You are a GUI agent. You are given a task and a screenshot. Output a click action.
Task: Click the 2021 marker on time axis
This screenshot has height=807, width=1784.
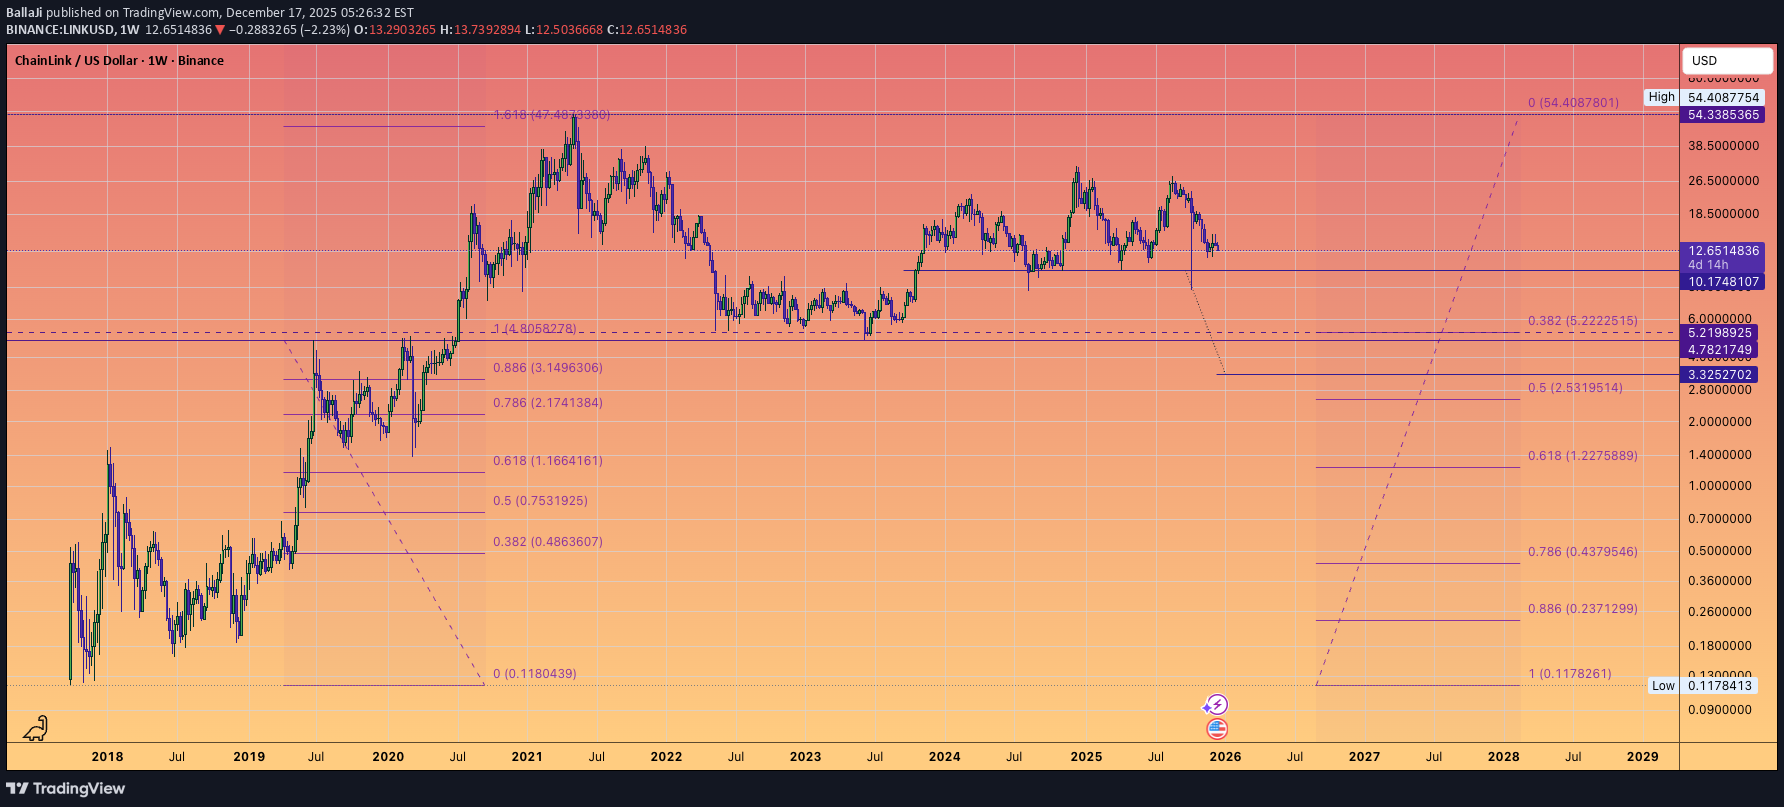tap(527, 756)
